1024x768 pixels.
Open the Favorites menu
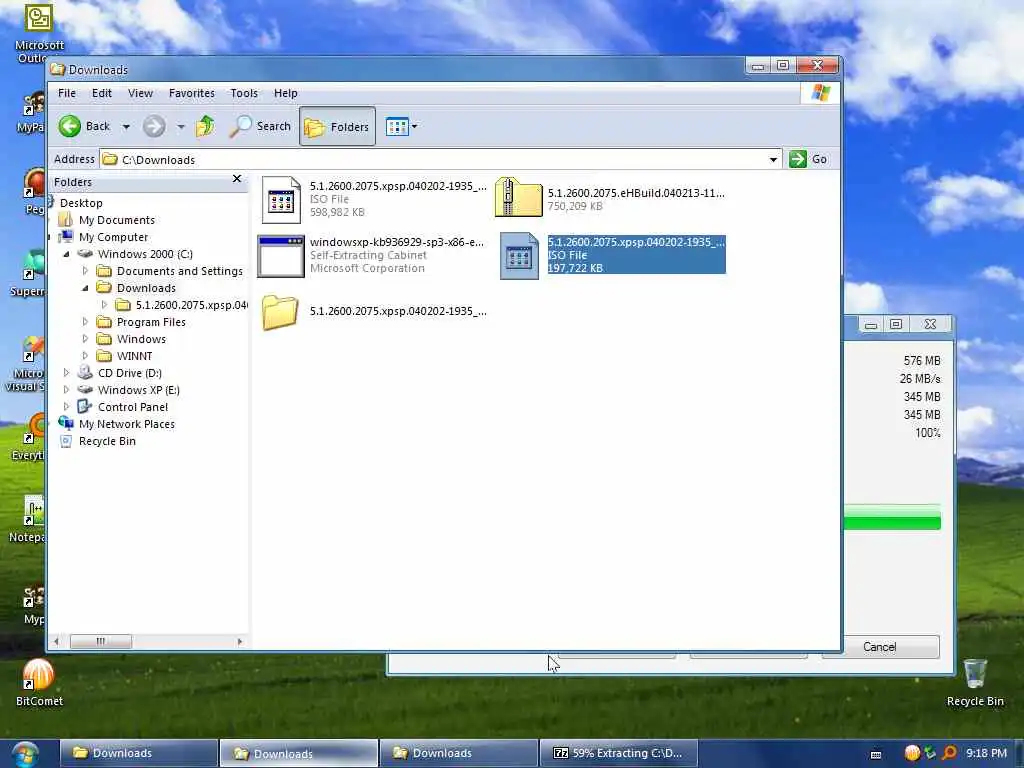click(191, 93)
